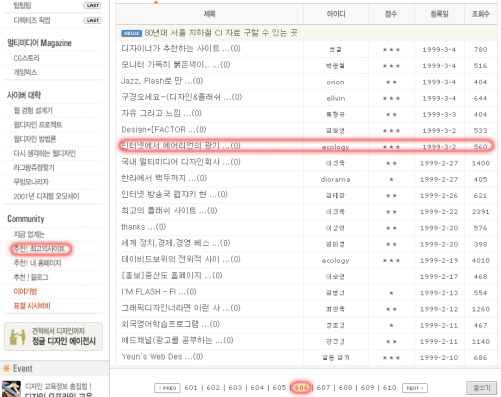The image size is (501, 397).
Task: Open sidebar item 웹디자인 프로젝트
Action: (x=38, y=125)
